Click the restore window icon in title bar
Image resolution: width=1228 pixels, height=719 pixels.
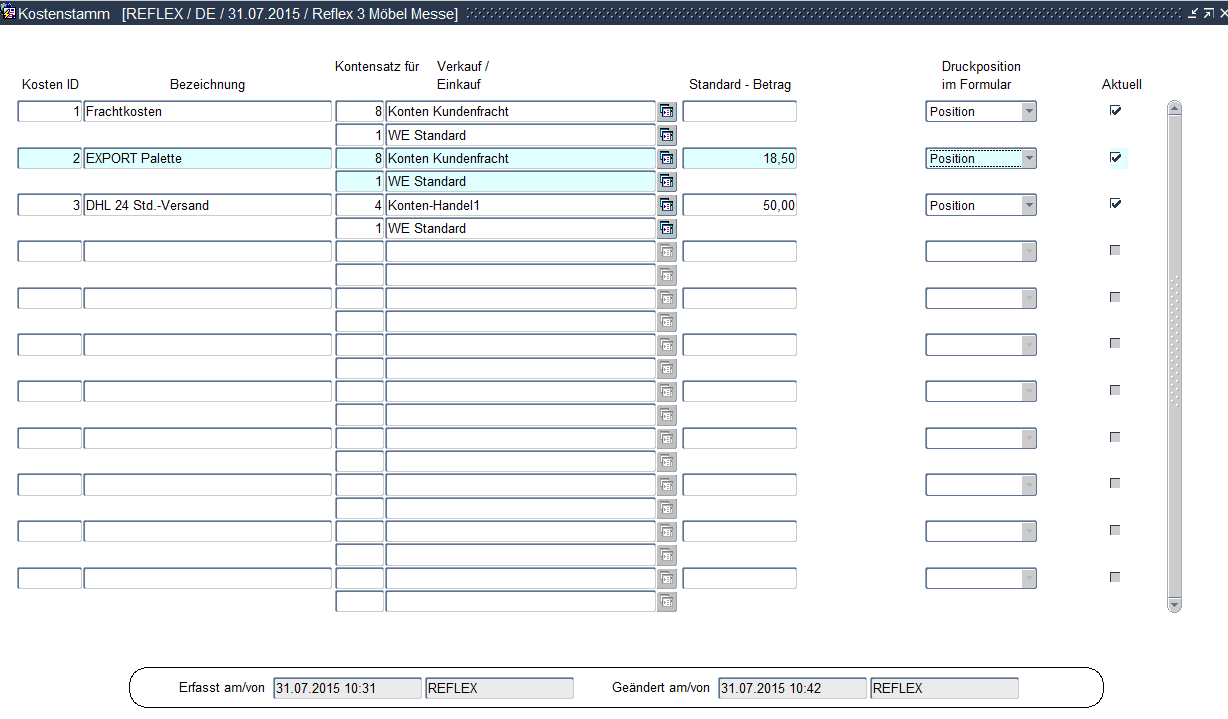click(x=1207, y=13)
